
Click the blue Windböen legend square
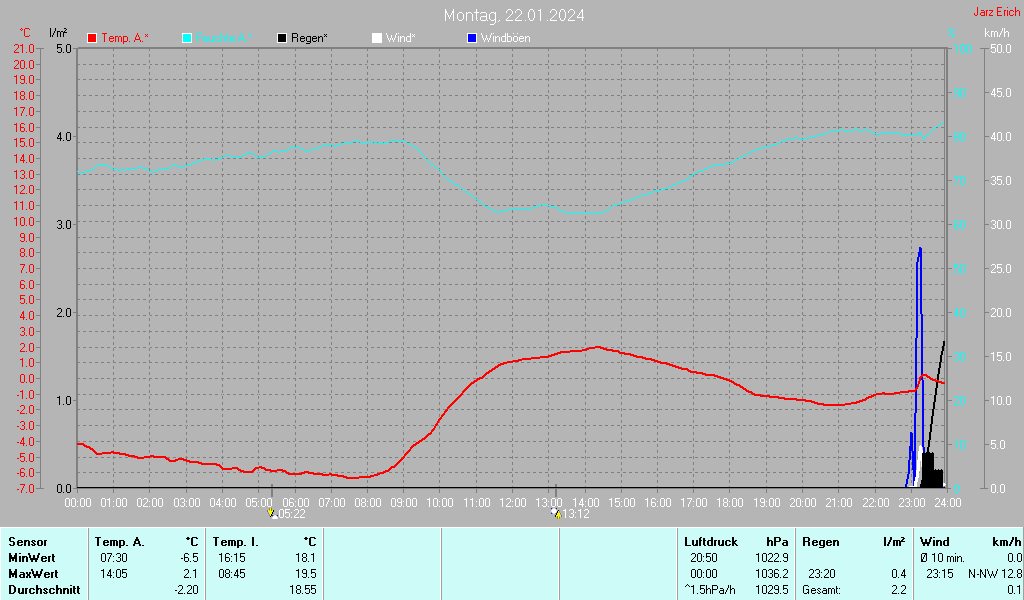click(472, 38)
